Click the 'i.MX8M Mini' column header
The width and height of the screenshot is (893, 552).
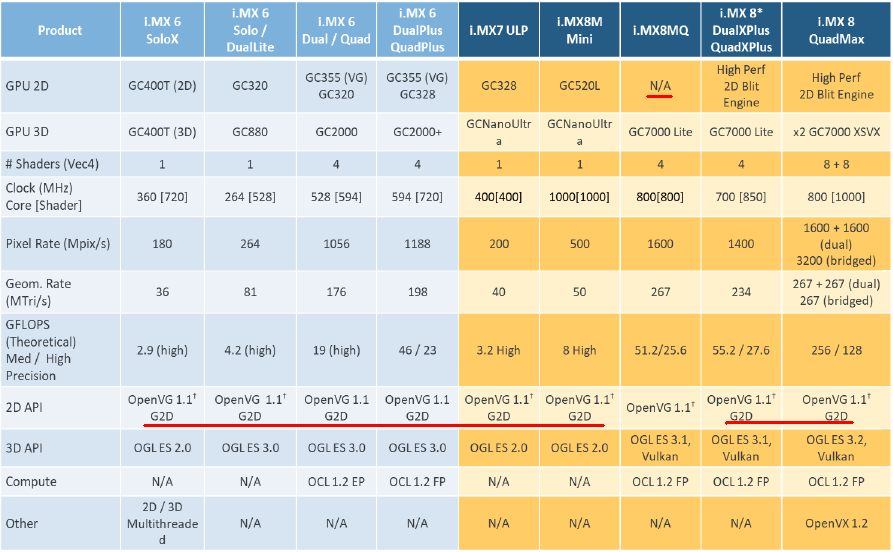coord(580,30)
